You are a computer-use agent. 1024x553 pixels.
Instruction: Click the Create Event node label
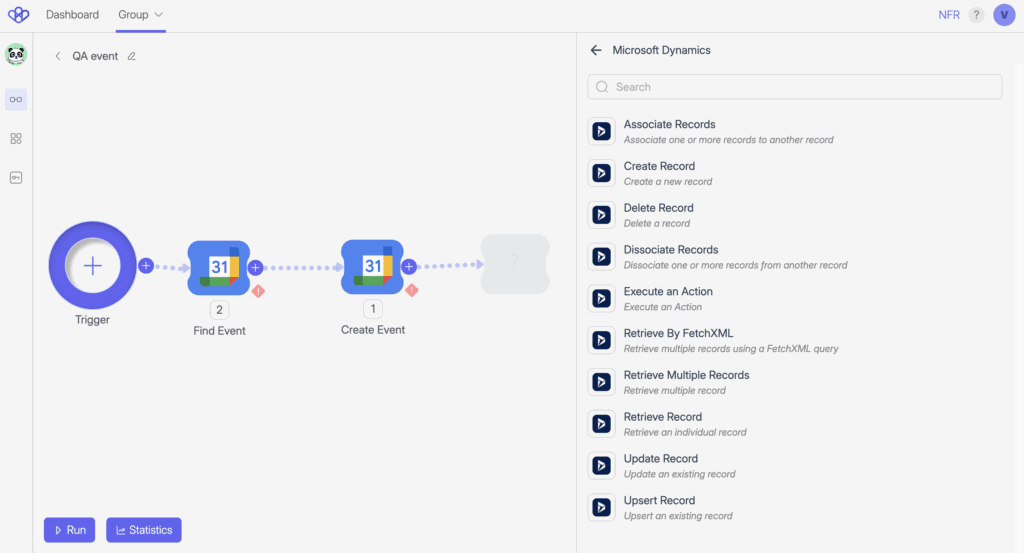click(373, 330)
